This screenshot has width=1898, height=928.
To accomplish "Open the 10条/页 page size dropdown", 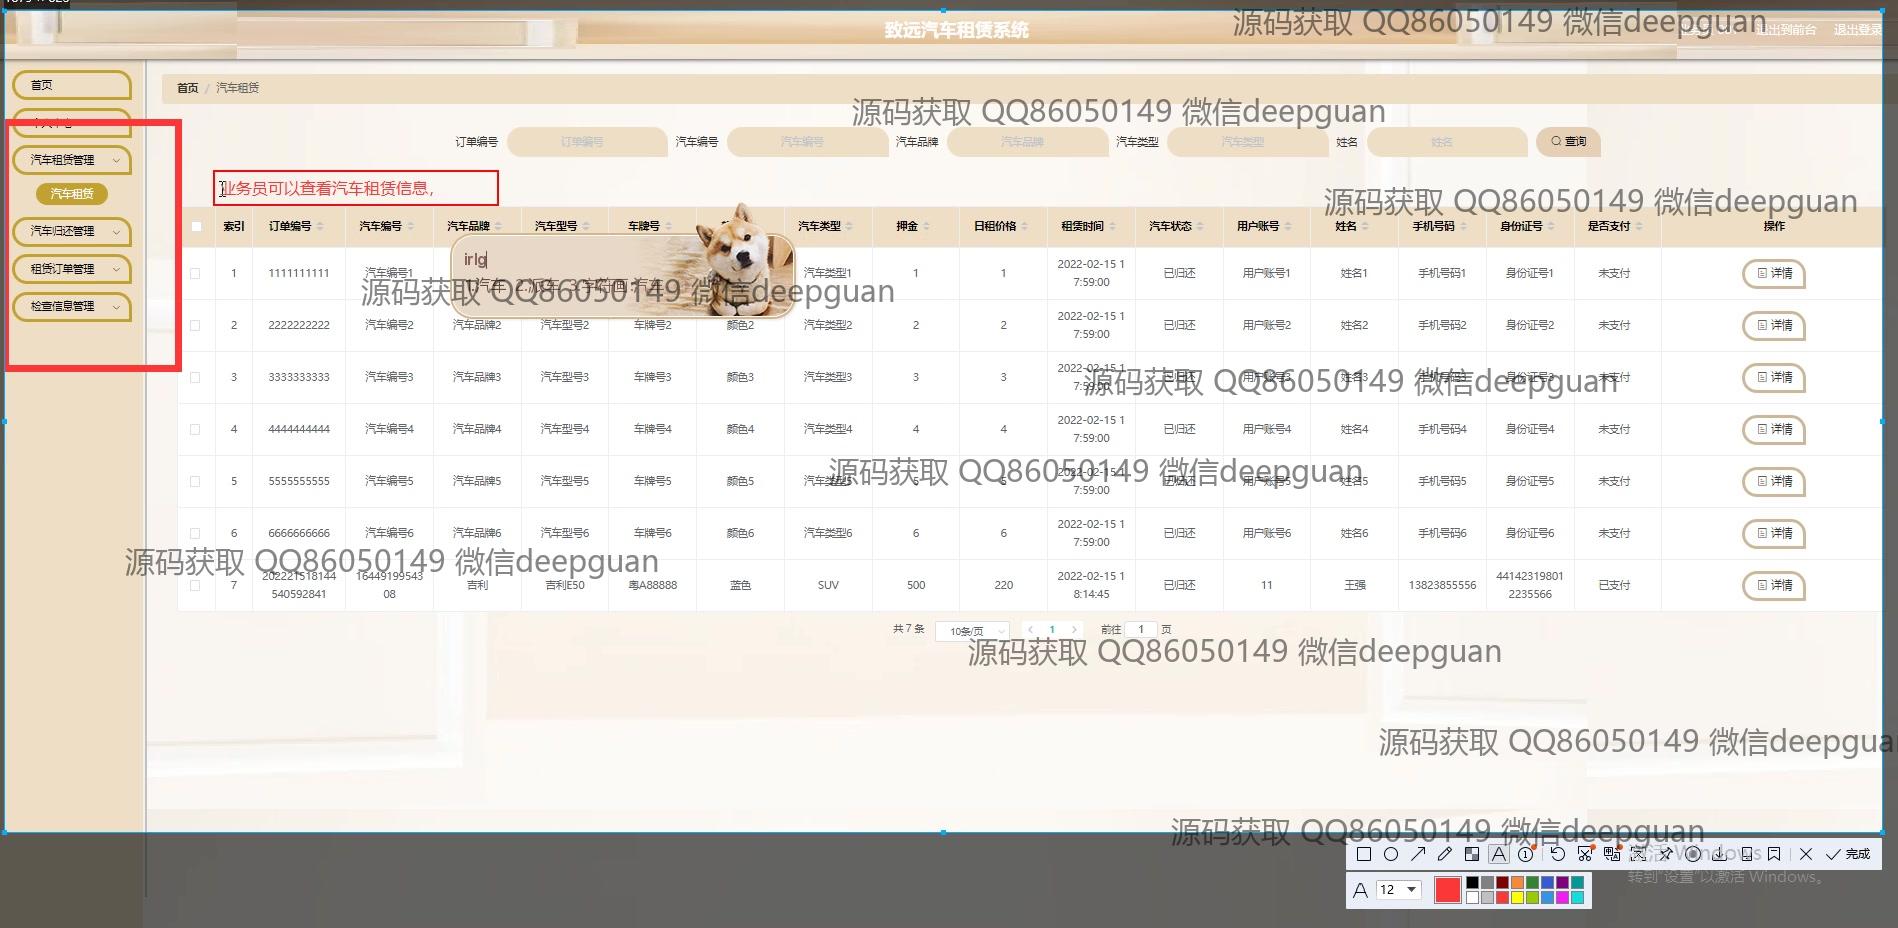I will click(971, 631).
